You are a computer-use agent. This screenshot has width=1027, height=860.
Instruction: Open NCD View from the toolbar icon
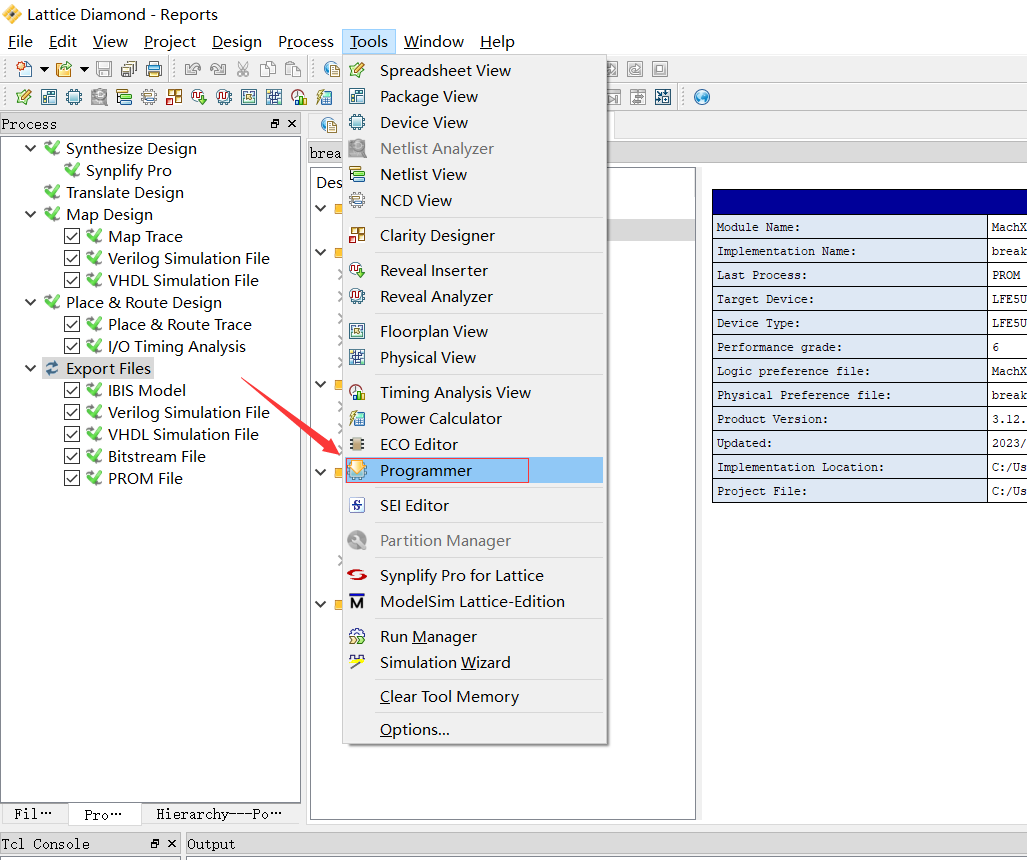point(149,98)
